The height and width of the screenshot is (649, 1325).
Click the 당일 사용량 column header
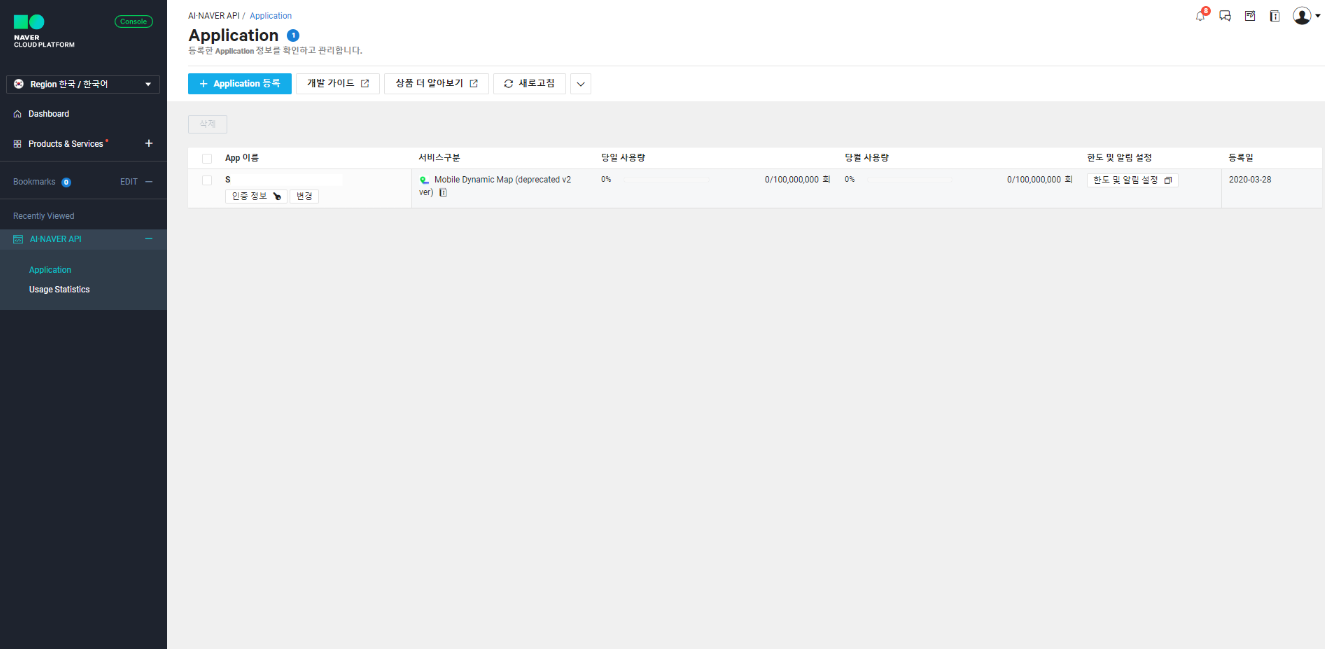pyautogui.click(x=623, y=158)
